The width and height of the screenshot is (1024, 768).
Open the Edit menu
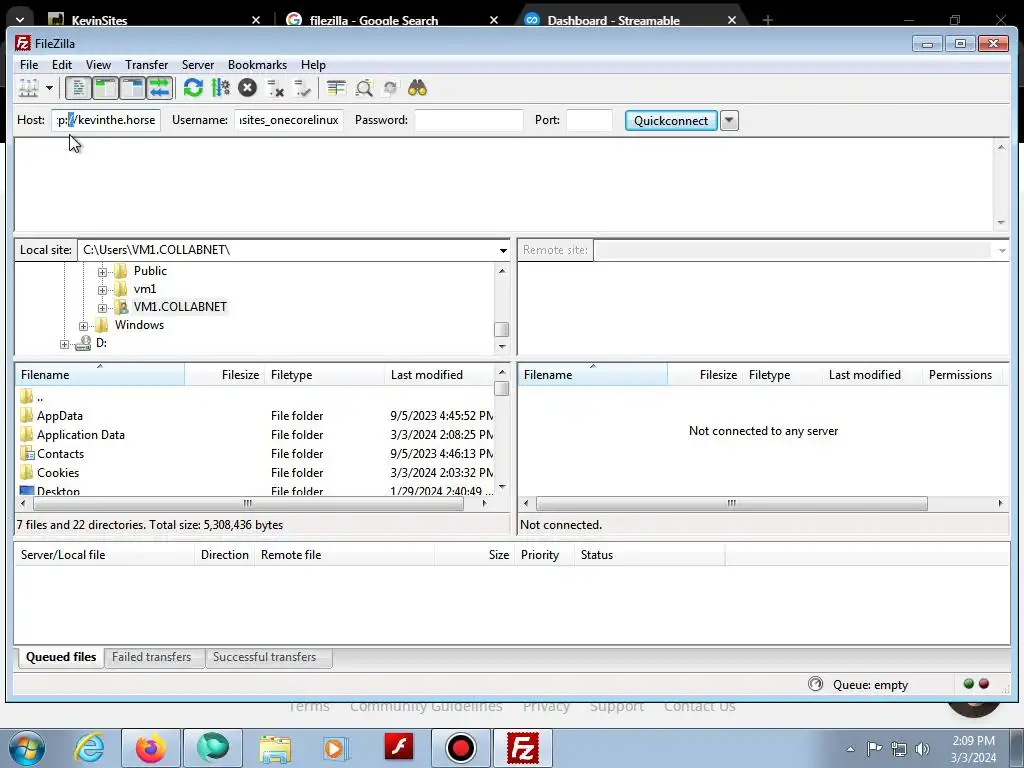click(62, 65)
